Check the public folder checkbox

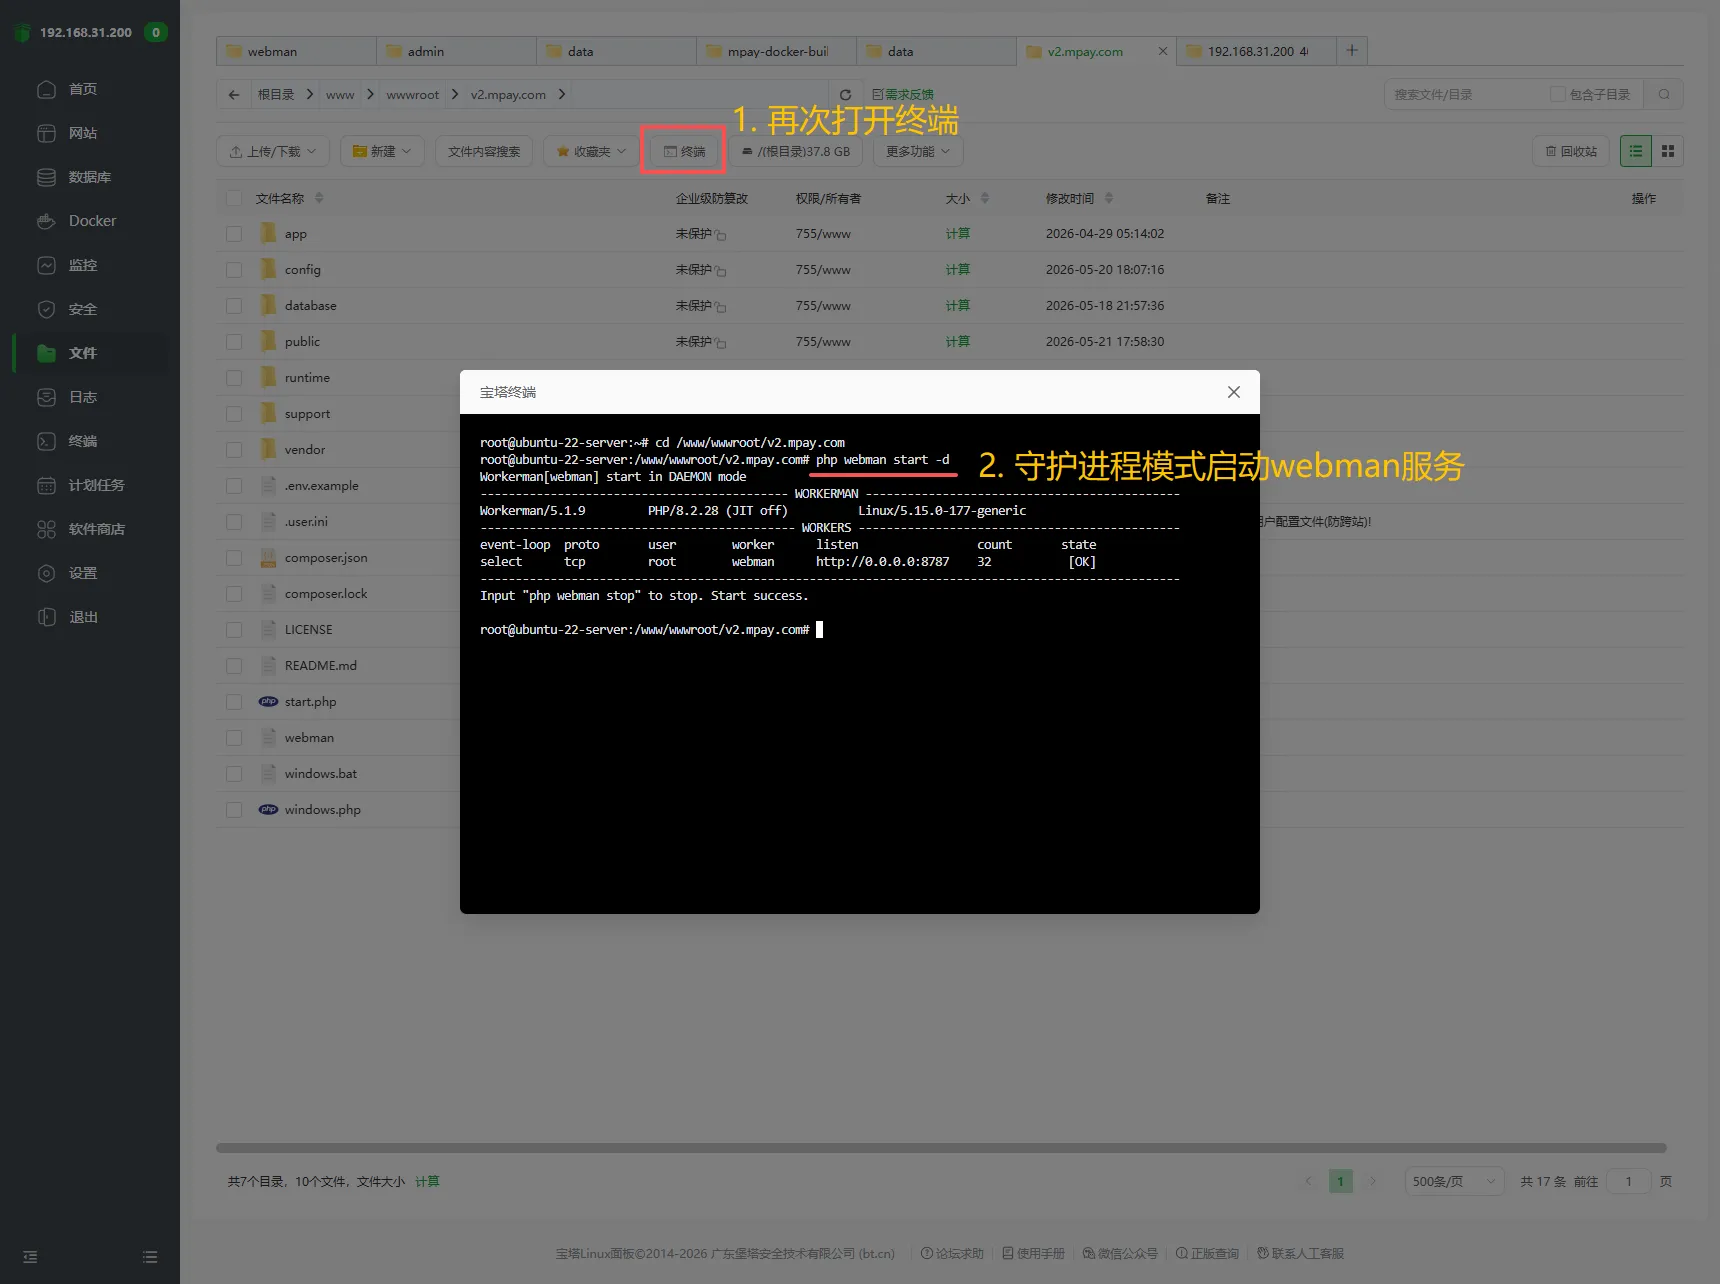[x=234, y=342]
